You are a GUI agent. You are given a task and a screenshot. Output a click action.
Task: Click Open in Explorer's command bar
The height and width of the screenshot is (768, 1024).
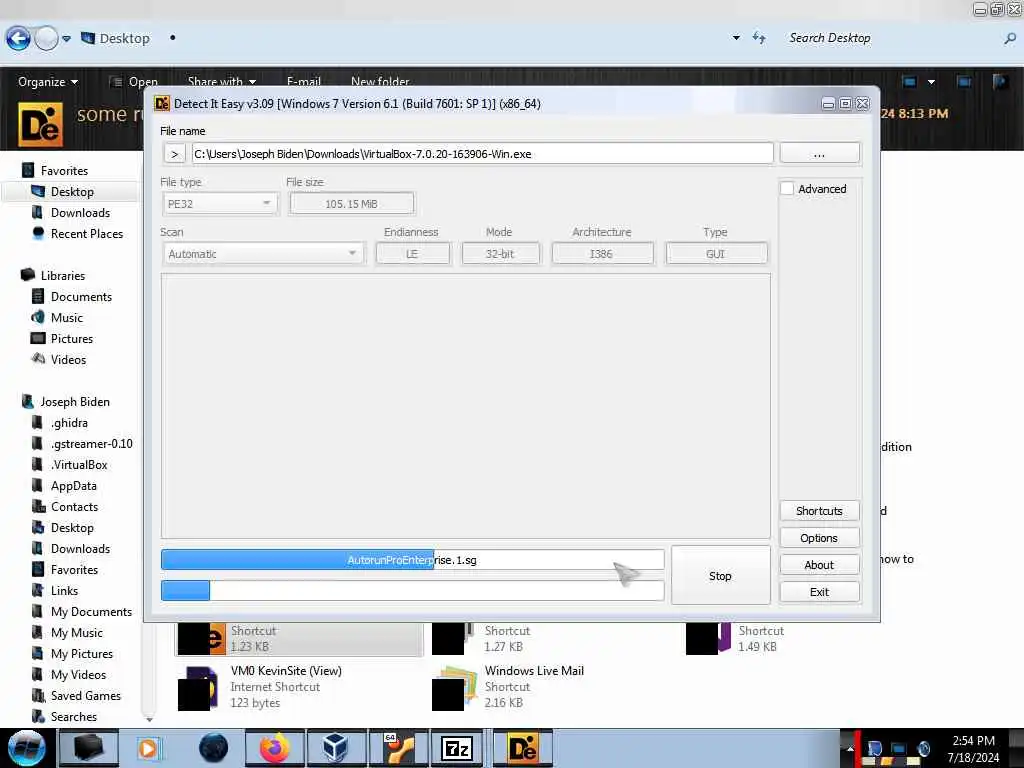click(x=135, y=82)
